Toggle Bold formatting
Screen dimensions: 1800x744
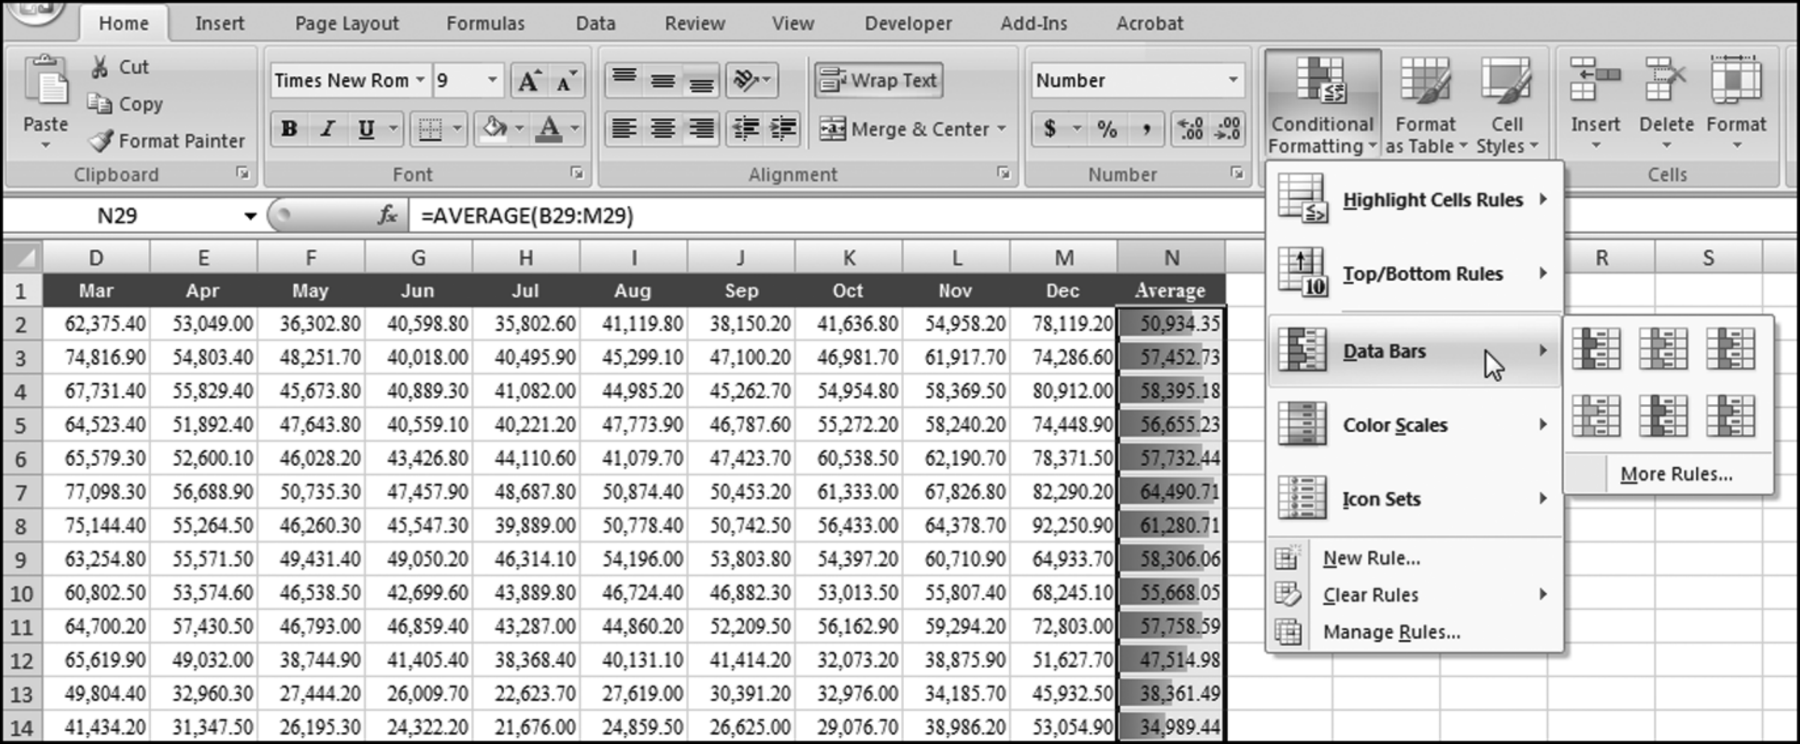(x=289, y=129)
